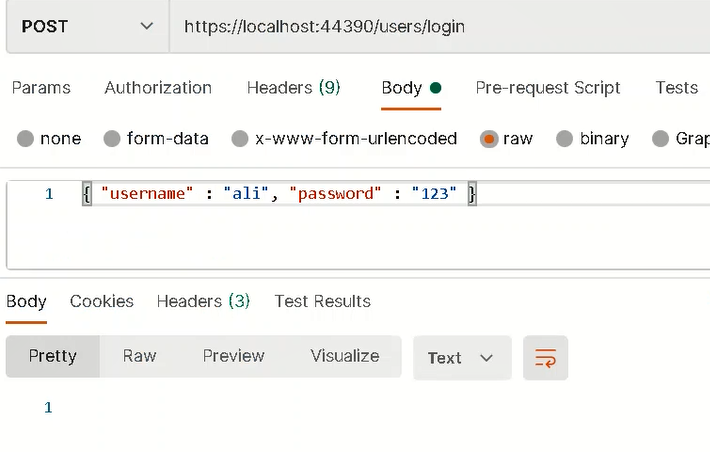Screen dimensions: 710x452
Task: Open the Test Results tab
Action: click(x=322, y=301)
